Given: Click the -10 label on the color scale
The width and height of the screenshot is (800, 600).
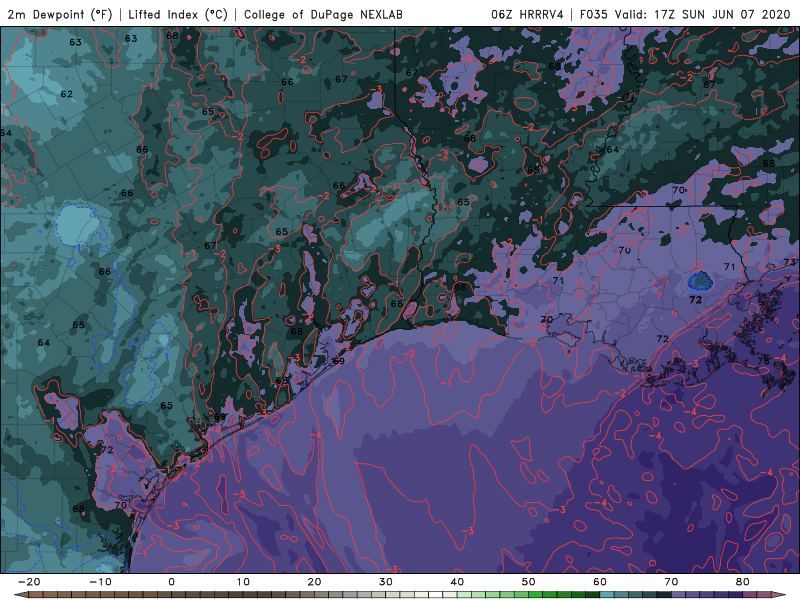Looking at the screenshot, I should [x=100, y=582].
